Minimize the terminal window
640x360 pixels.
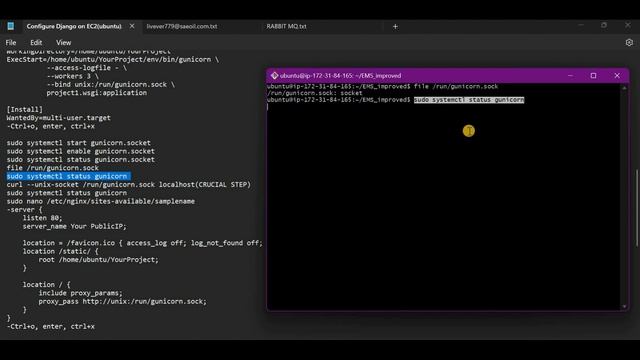570,76
